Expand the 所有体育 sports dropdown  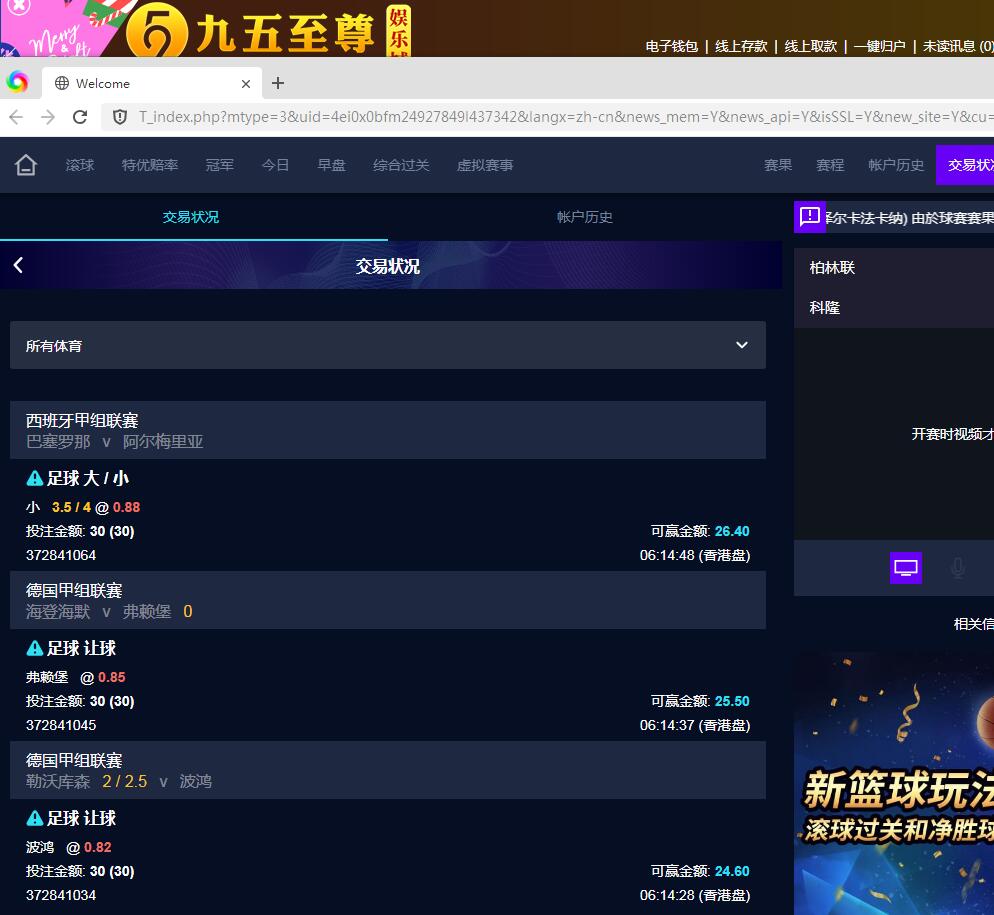click(x=388, y=345)
